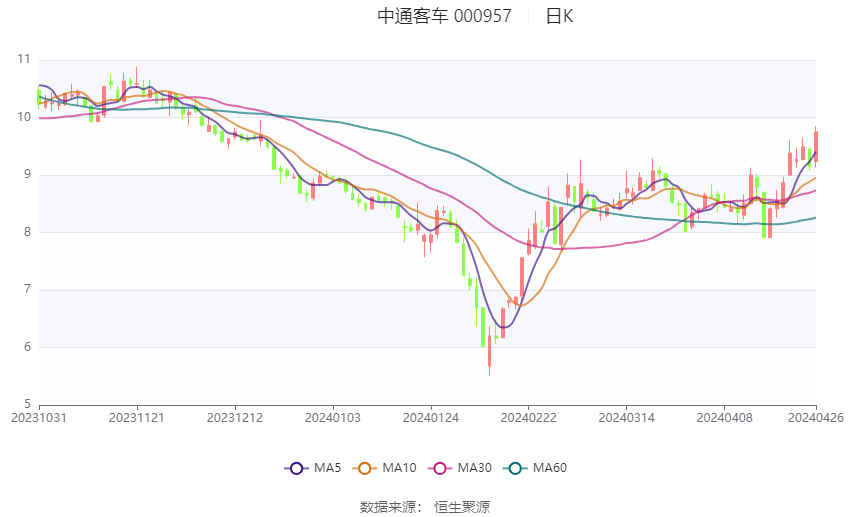
Task: Click the lowest candlestick near 5.5
Action: [490, 351]
